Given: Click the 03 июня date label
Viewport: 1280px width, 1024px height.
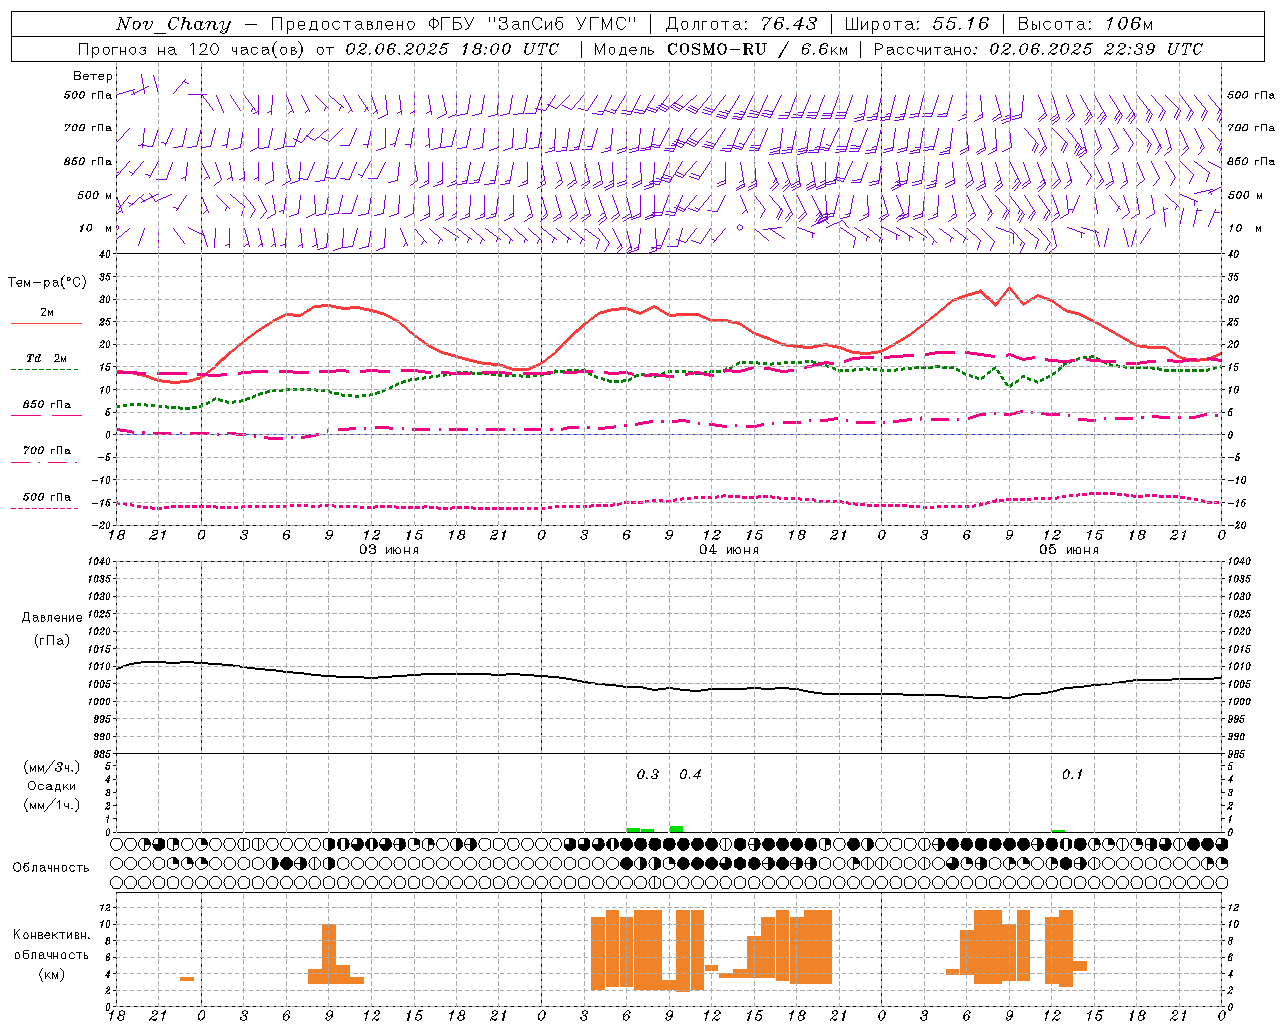Looking at the screenshot, I should click(389, 550).
